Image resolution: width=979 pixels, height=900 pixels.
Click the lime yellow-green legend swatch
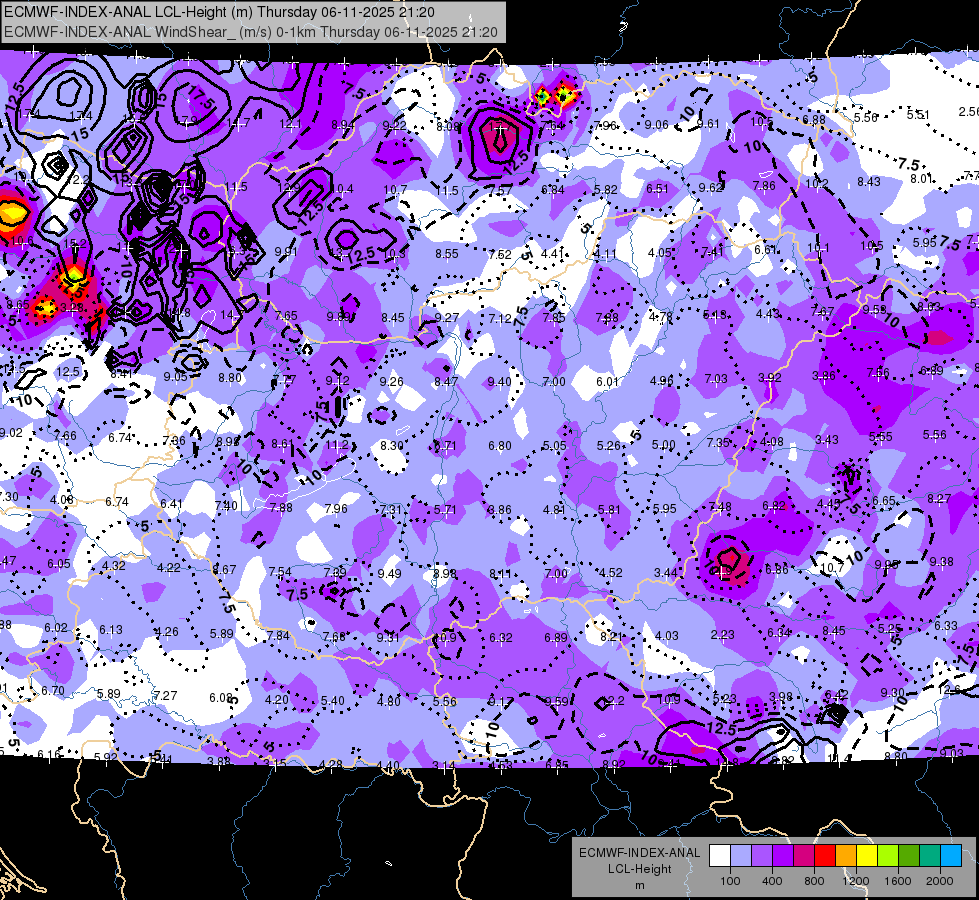pos(888,856)
